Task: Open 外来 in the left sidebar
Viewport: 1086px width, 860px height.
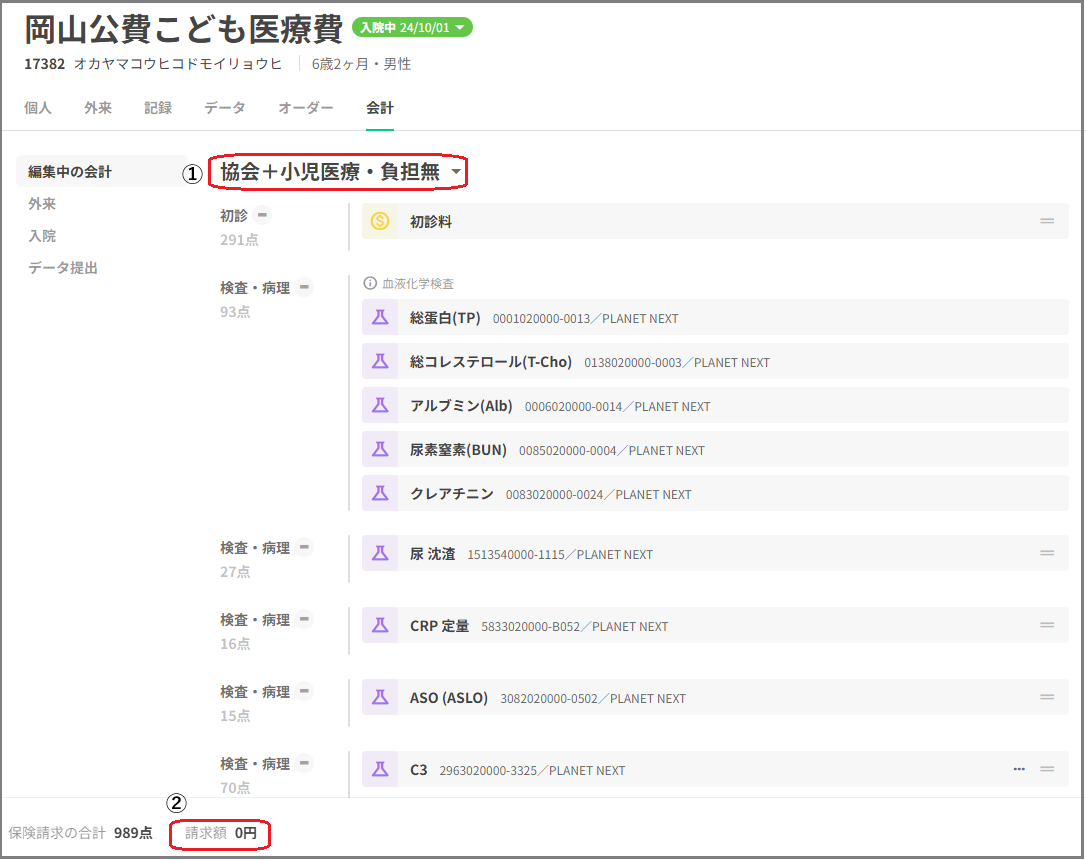Action: (42, 204)
